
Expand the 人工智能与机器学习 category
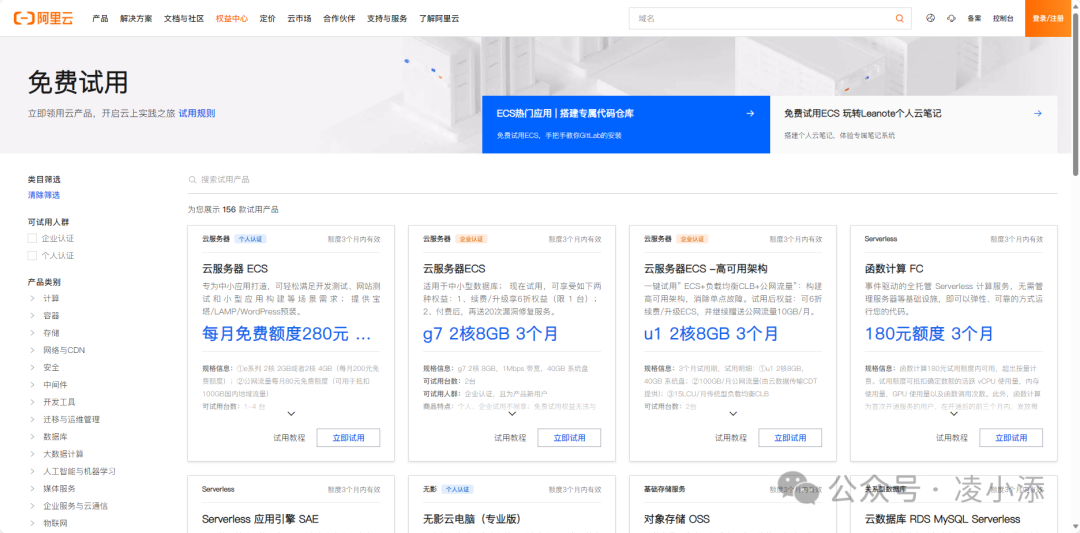32,471
